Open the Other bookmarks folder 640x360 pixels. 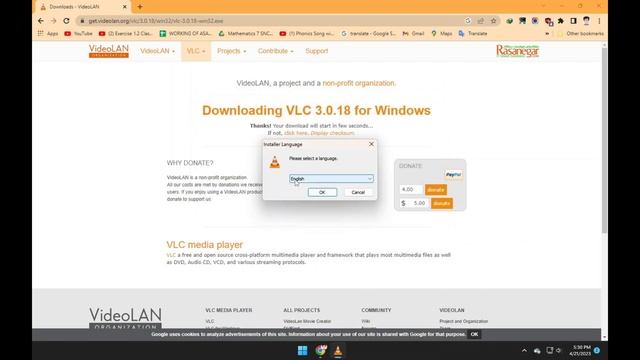580,33
